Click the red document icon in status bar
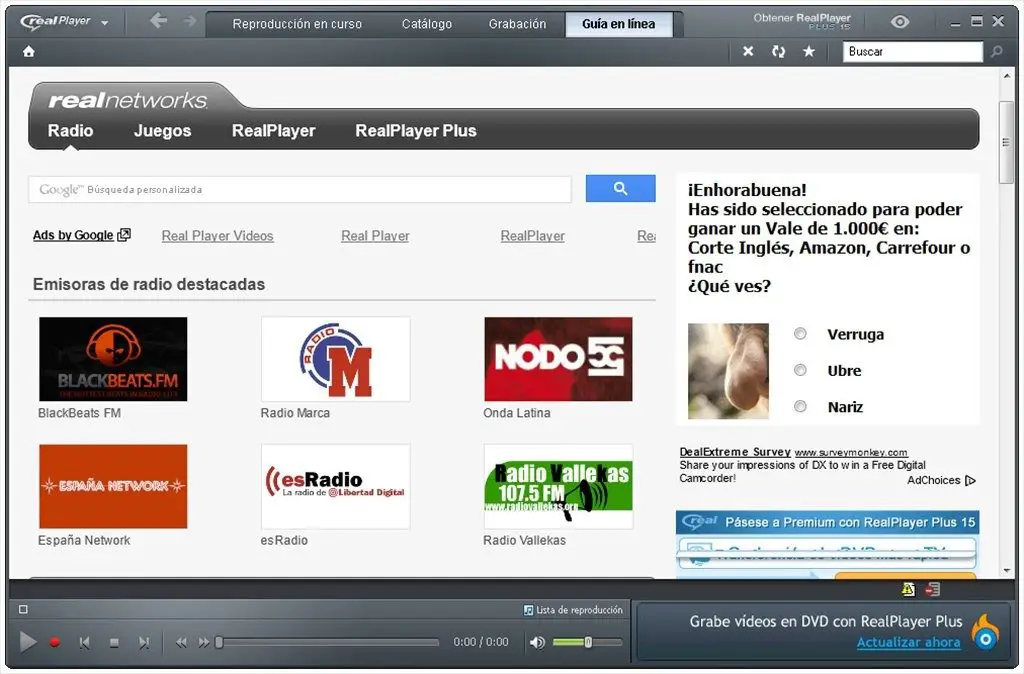Image resolution: width=1024 pixels, height=674 pixels. [933, 589]
